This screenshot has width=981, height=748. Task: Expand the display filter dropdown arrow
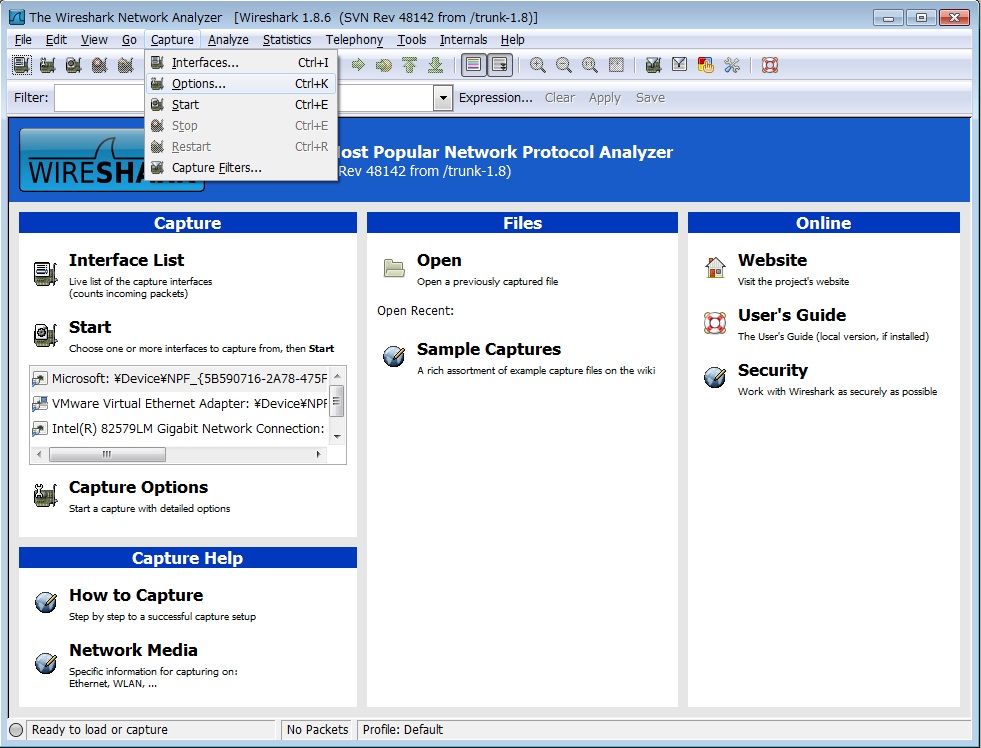[x=443, y=98]
